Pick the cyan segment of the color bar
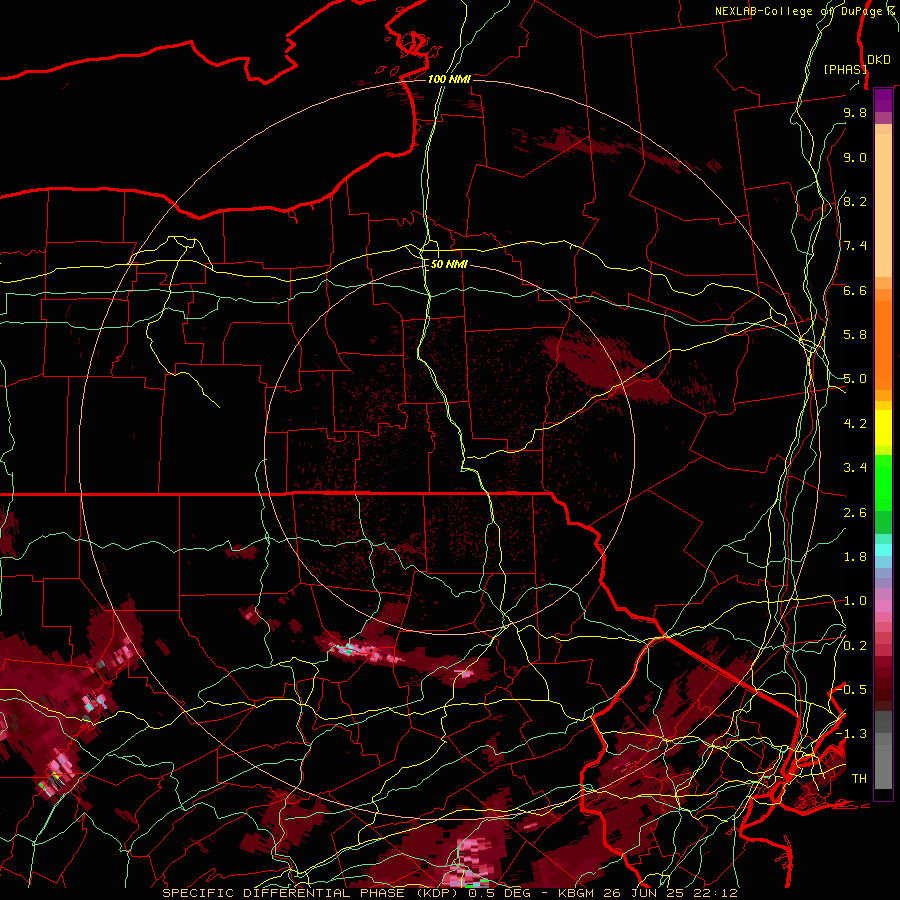The image size is (900, 900). pos(883,550)
